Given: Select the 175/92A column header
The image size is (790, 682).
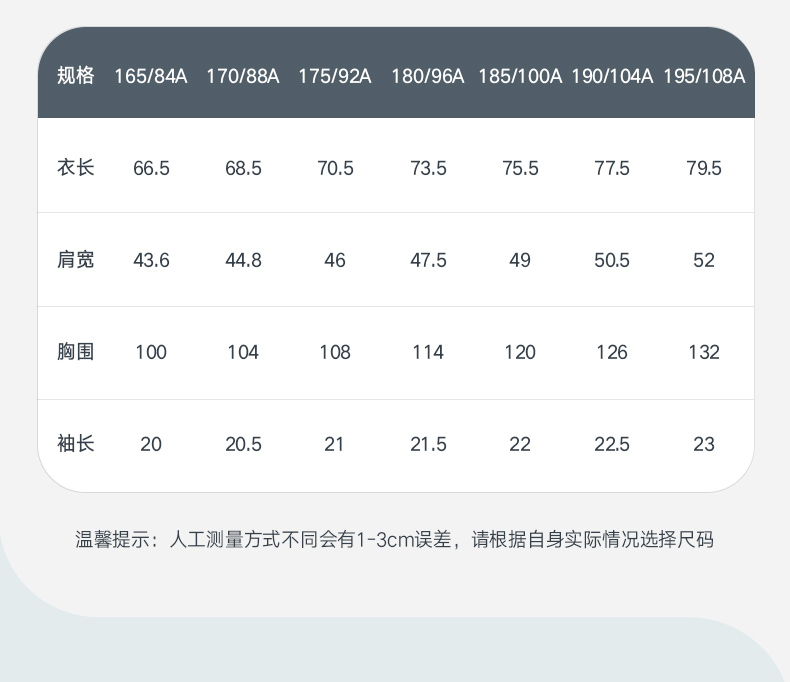Looking at the screenshot, I should pyautogui.click(x=335, y=76).
